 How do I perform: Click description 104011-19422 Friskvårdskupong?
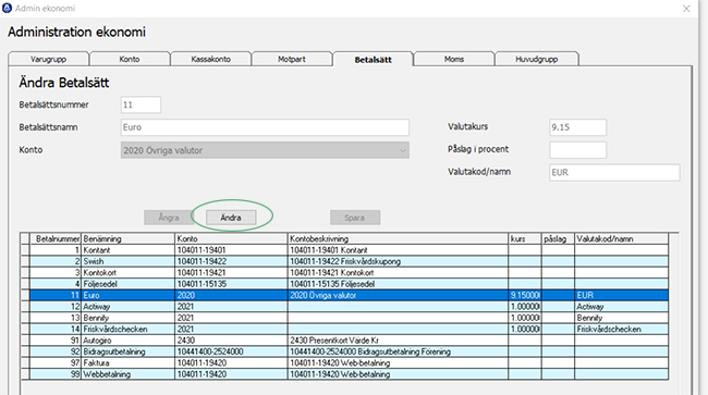398,261
